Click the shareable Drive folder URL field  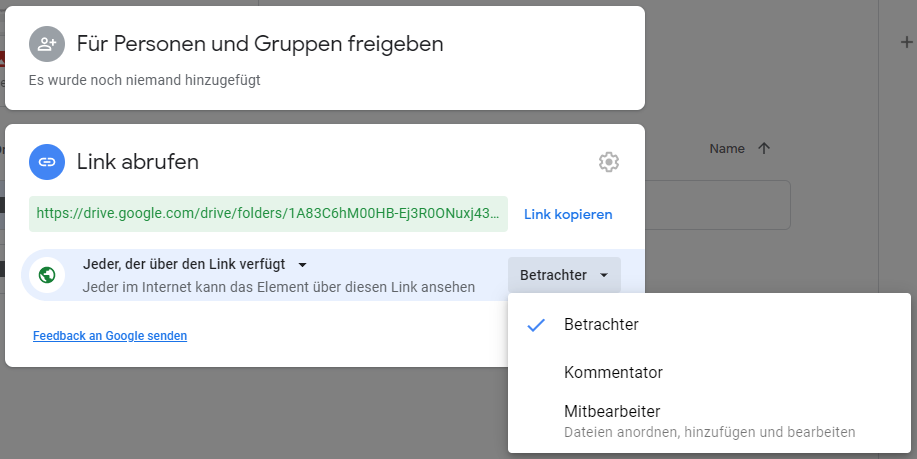pos(268,214)
